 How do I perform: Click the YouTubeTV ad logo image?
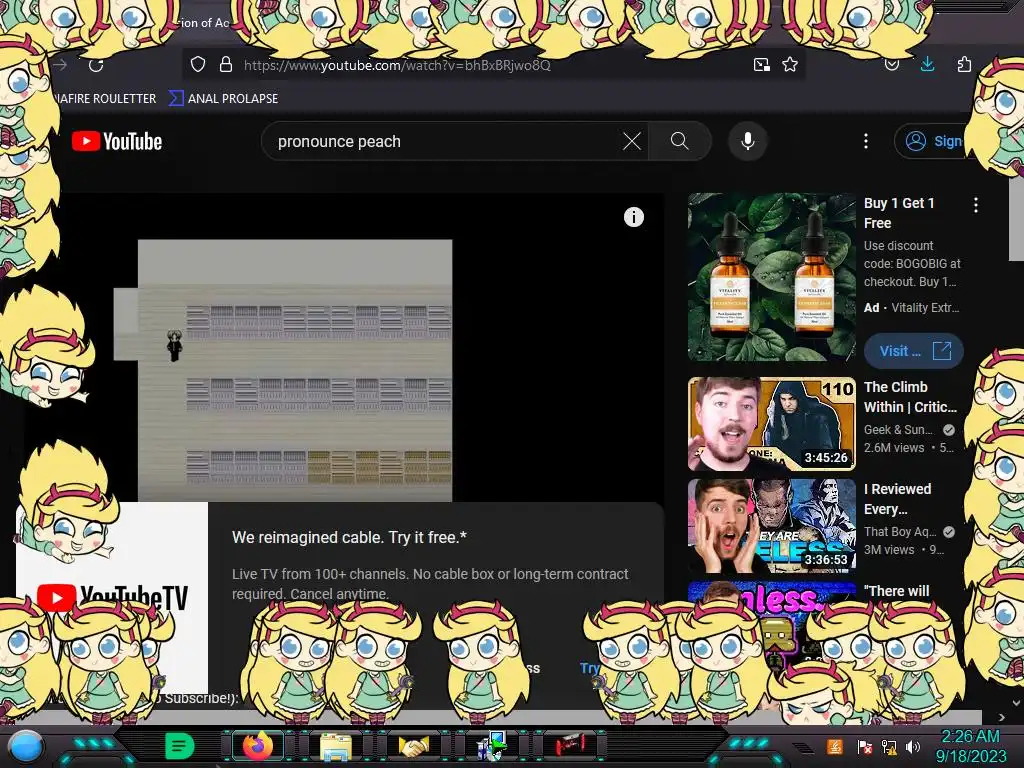[112, 596]
